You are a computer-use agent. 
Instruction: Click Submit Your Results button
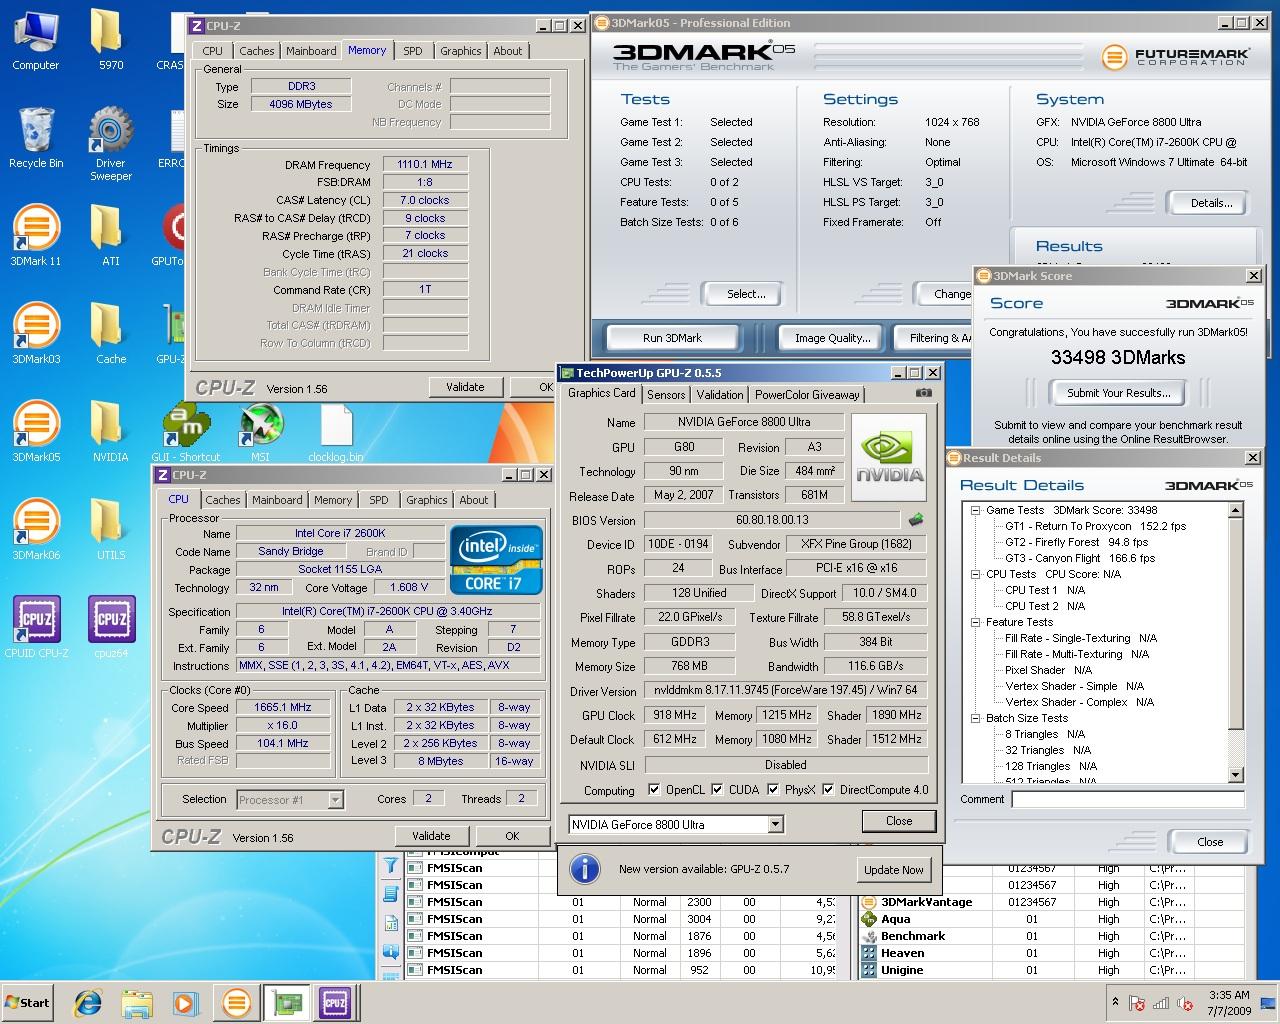click(x=1118, y=393)
